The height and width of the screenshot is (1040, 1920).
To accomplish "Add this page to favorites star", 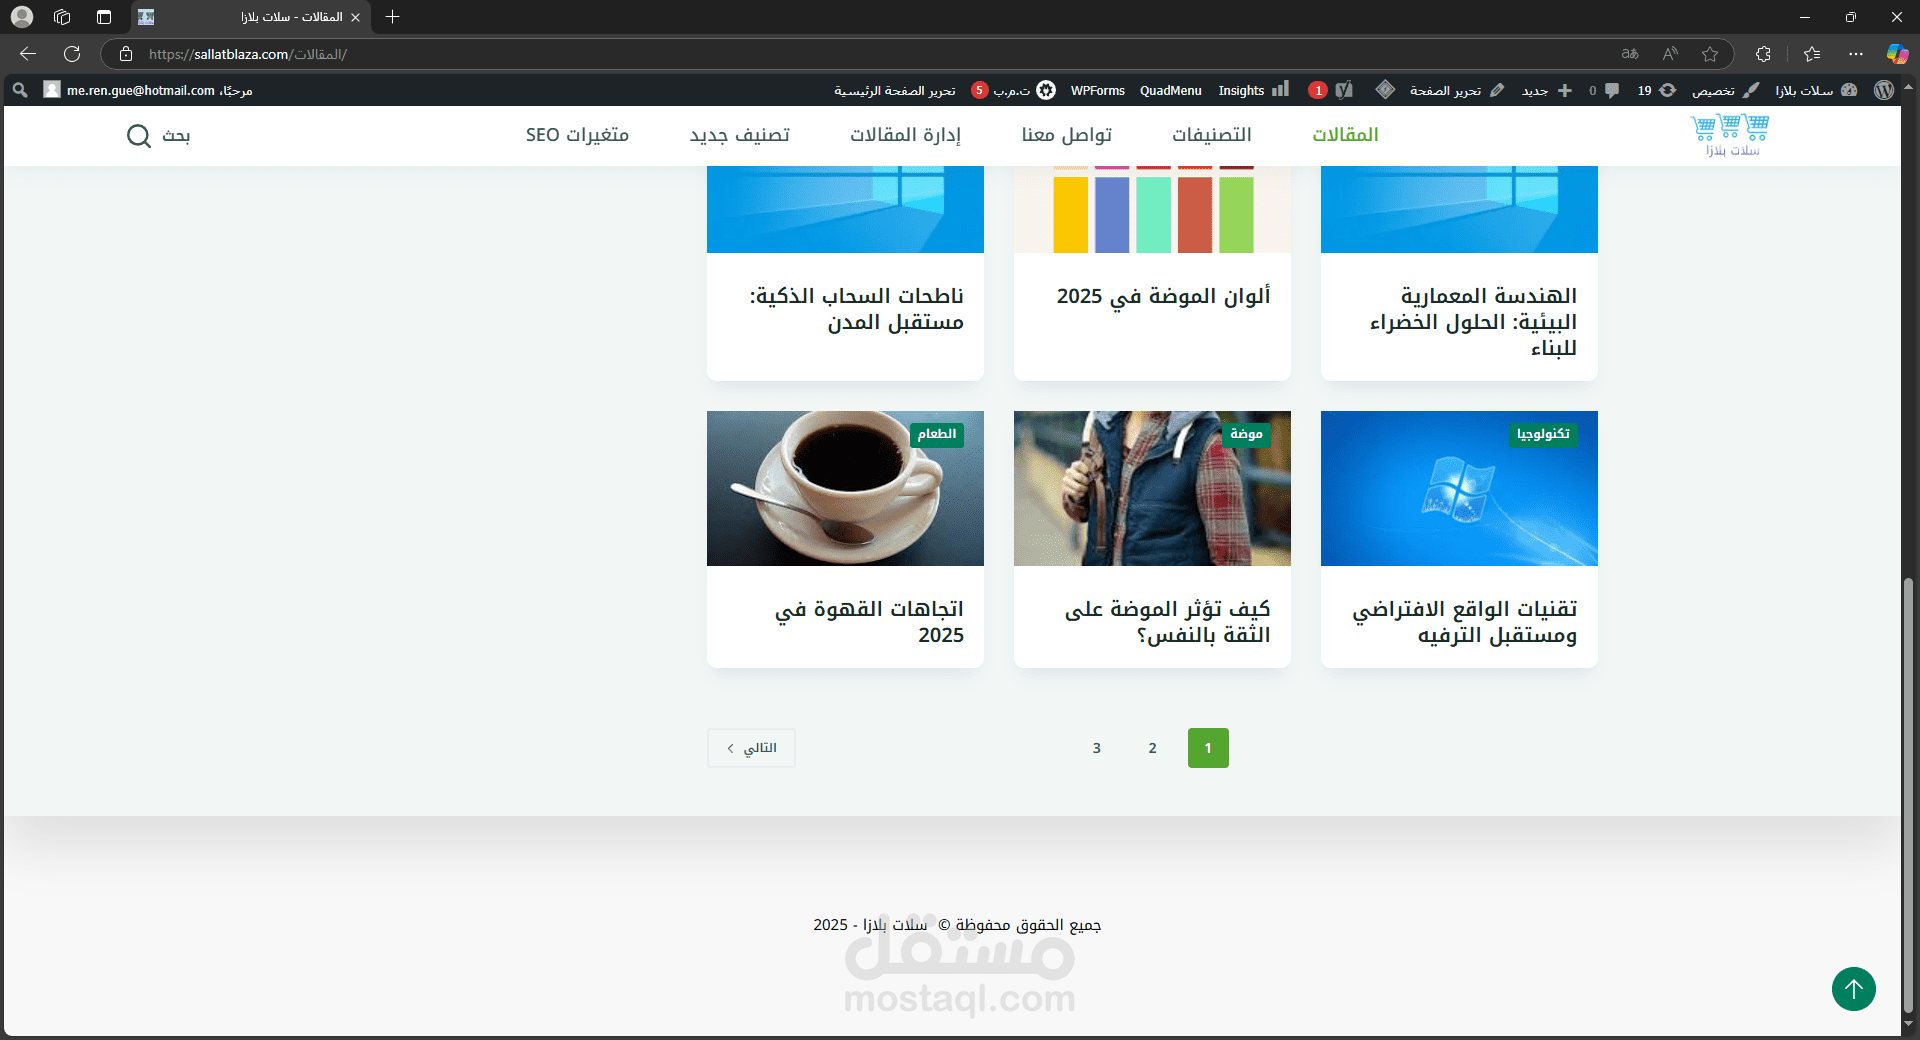I will [1710, 54].
